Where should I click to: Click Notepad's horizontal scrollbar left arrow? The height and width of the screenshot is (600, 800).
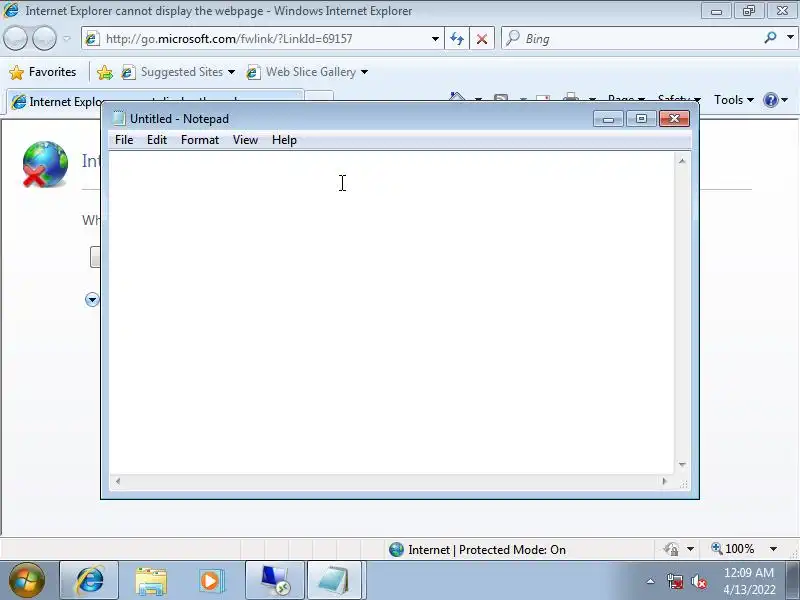coord(118,481)
